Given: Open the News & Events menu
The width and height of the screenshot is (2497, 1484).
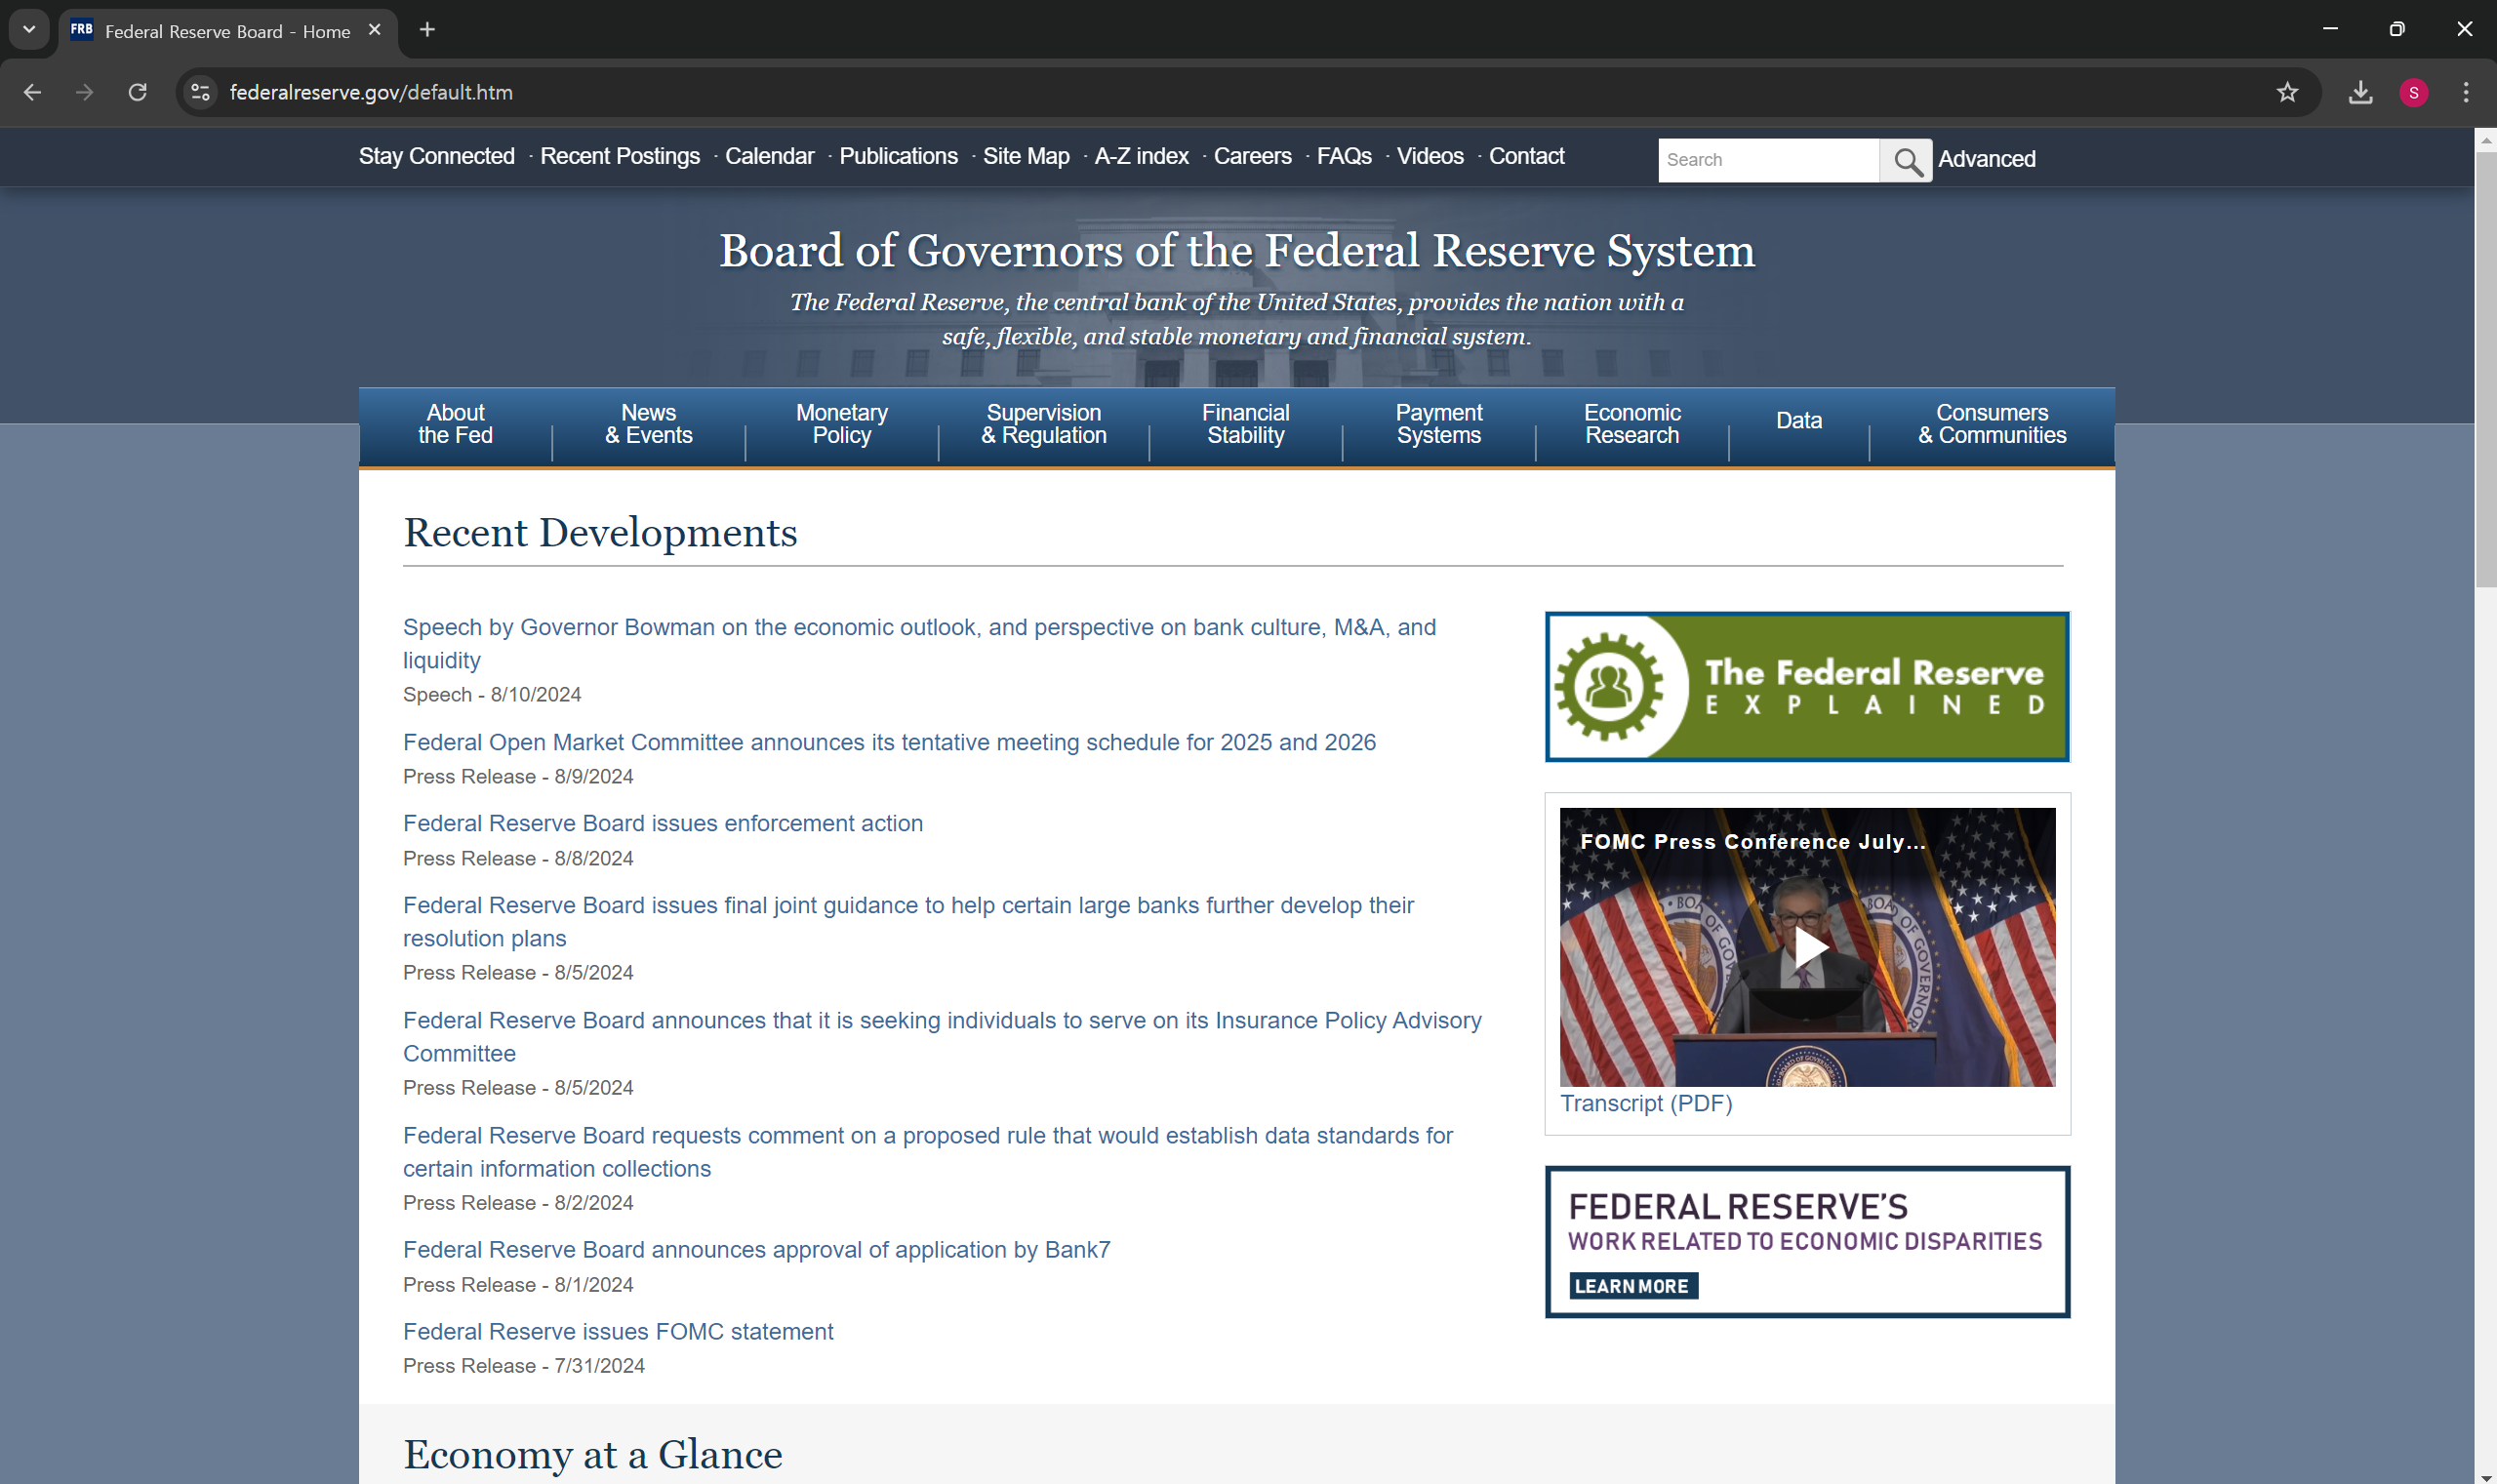Looking at the screenshot, I should pyautogui.click(x=648, y=425).
